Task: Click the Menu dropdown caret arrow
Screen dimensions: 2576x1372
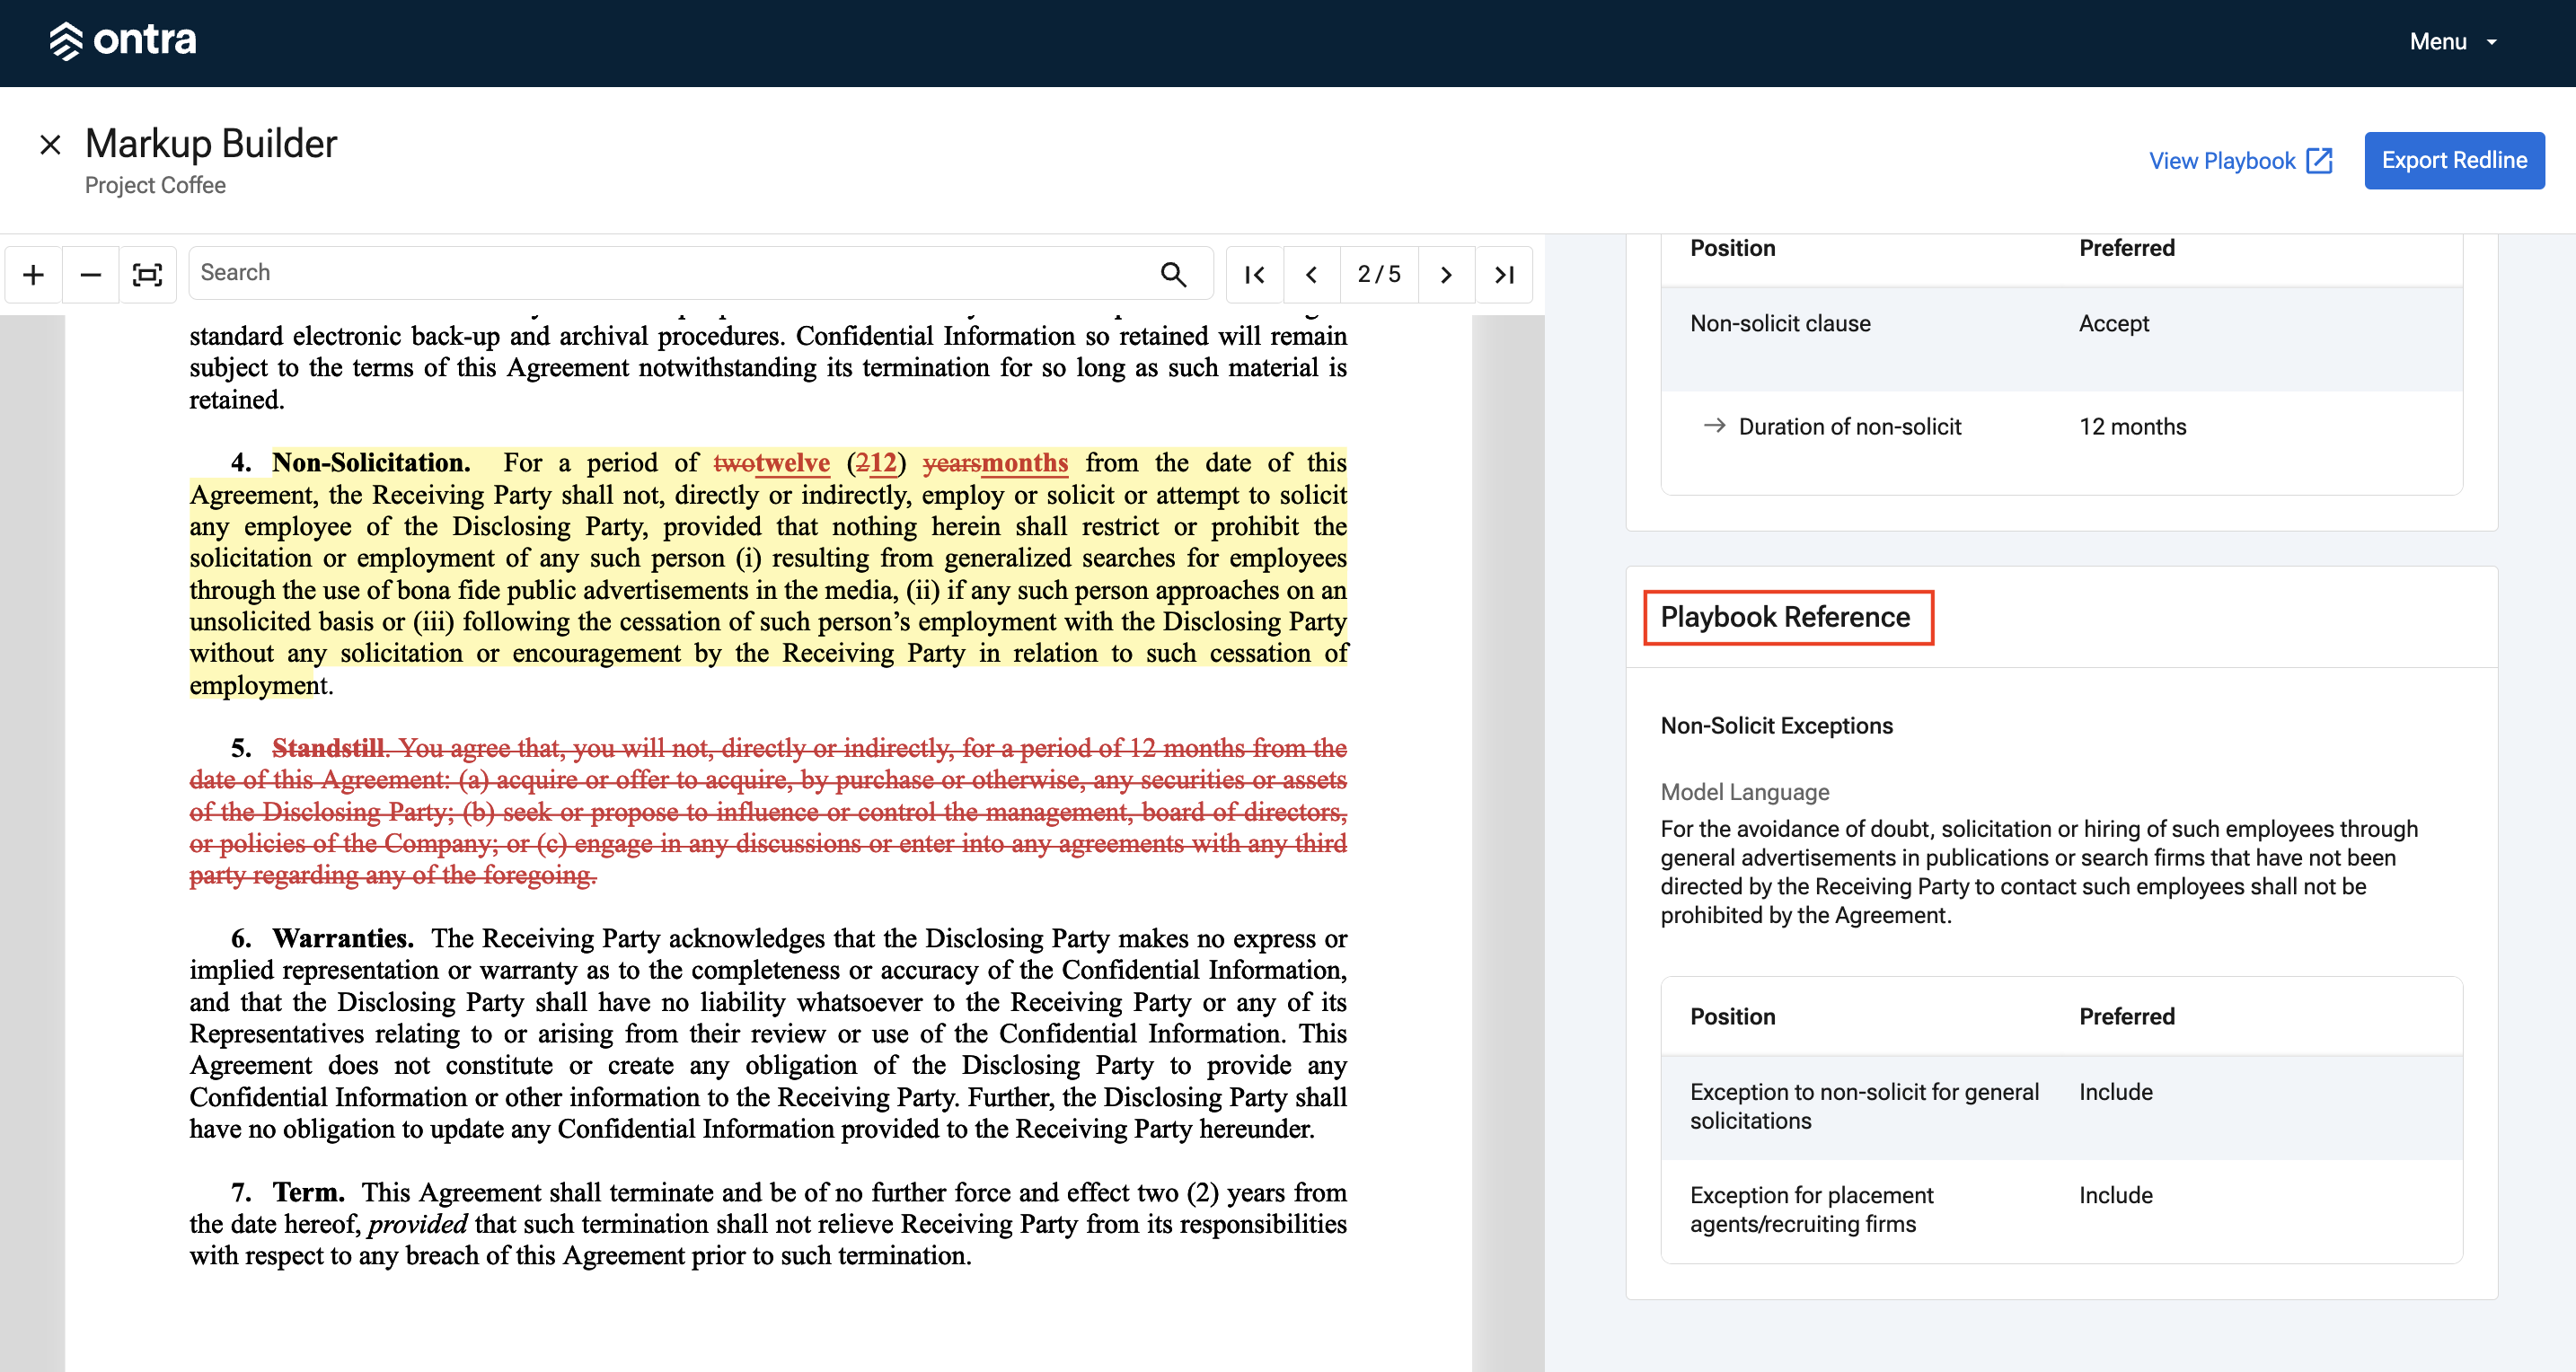Action: pos(2491,42)
